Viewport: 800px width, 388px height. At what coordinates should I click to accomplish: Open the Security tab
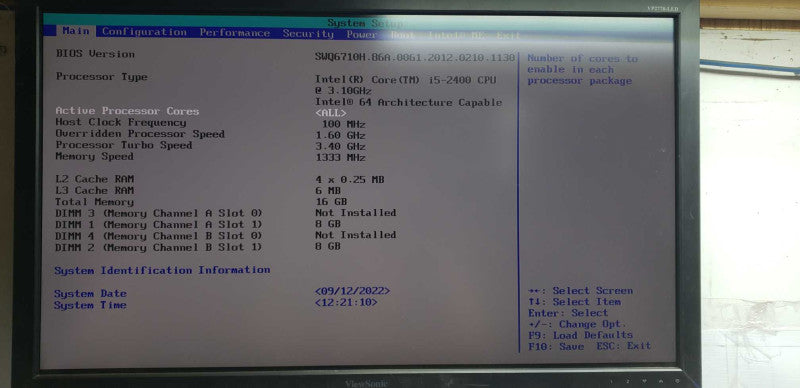(x=308, y=34)
